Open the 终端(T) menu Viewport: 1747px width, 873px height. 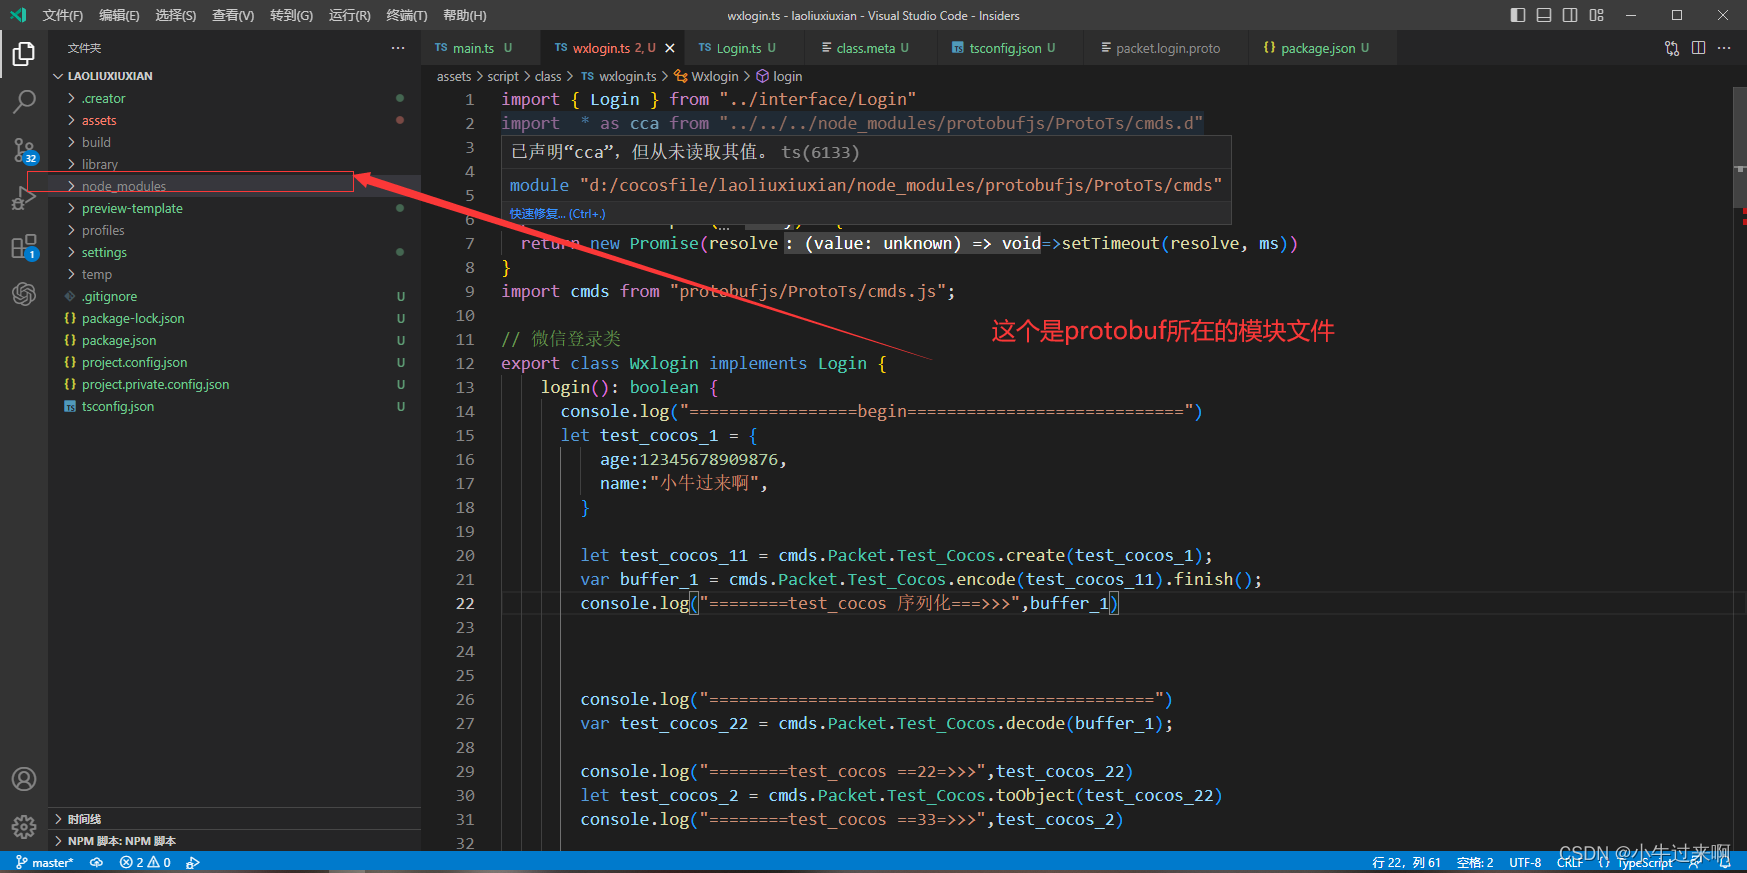407,15
